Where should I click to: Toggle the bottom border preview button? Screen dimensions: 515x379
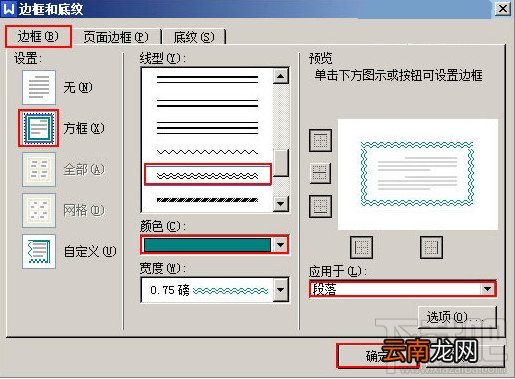click(320, 206)
